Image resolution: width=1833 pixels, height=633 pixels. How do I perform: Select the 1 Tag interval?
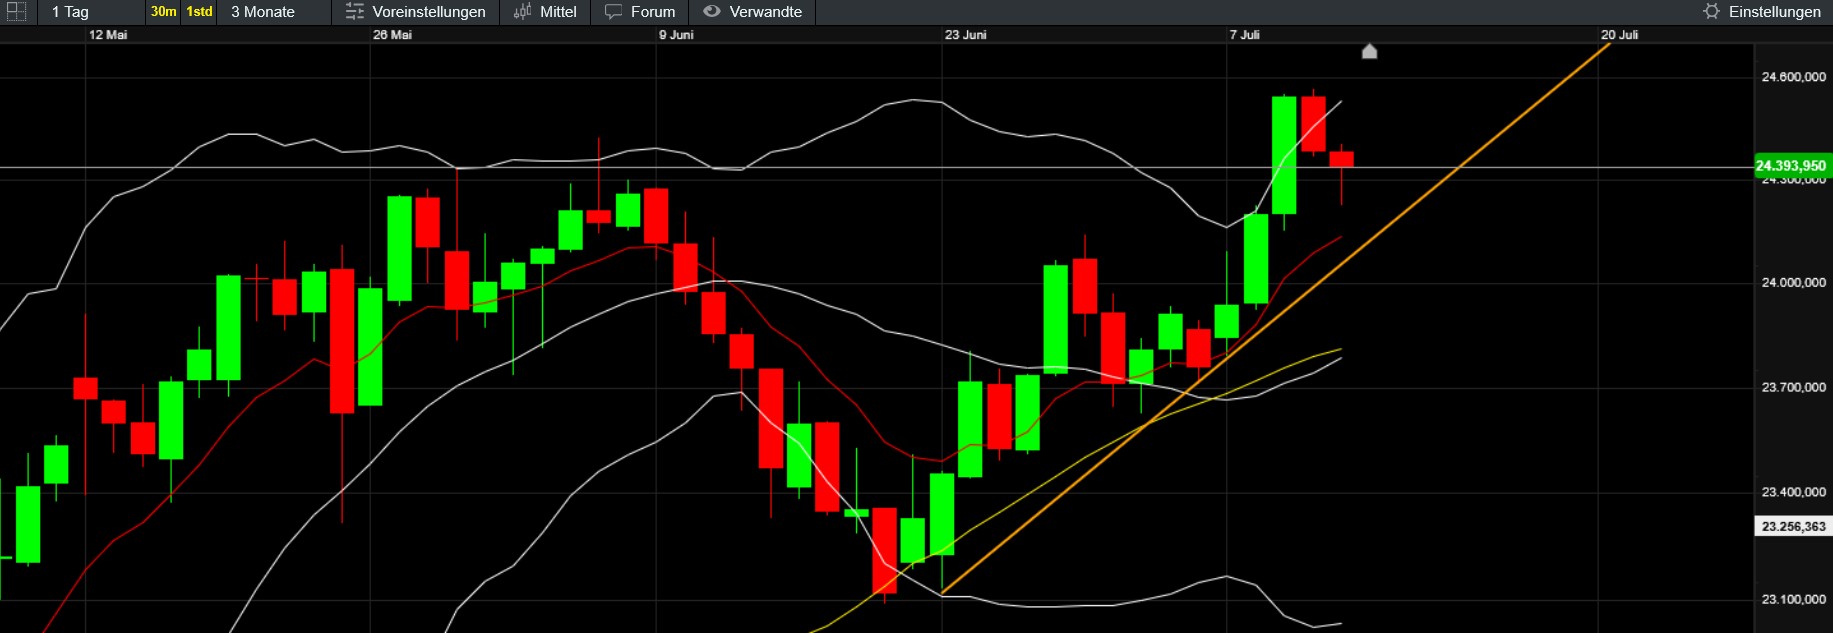tap(70, 12)
